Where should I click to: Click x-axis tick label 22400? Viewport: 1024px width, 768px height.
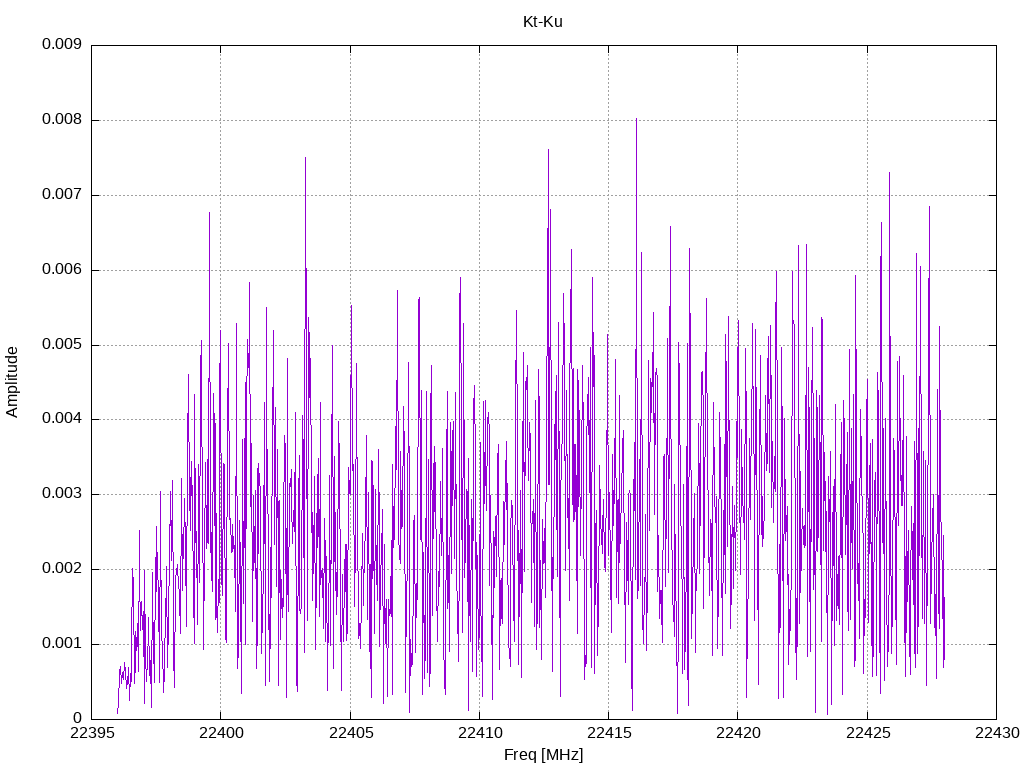pos(221,733)
